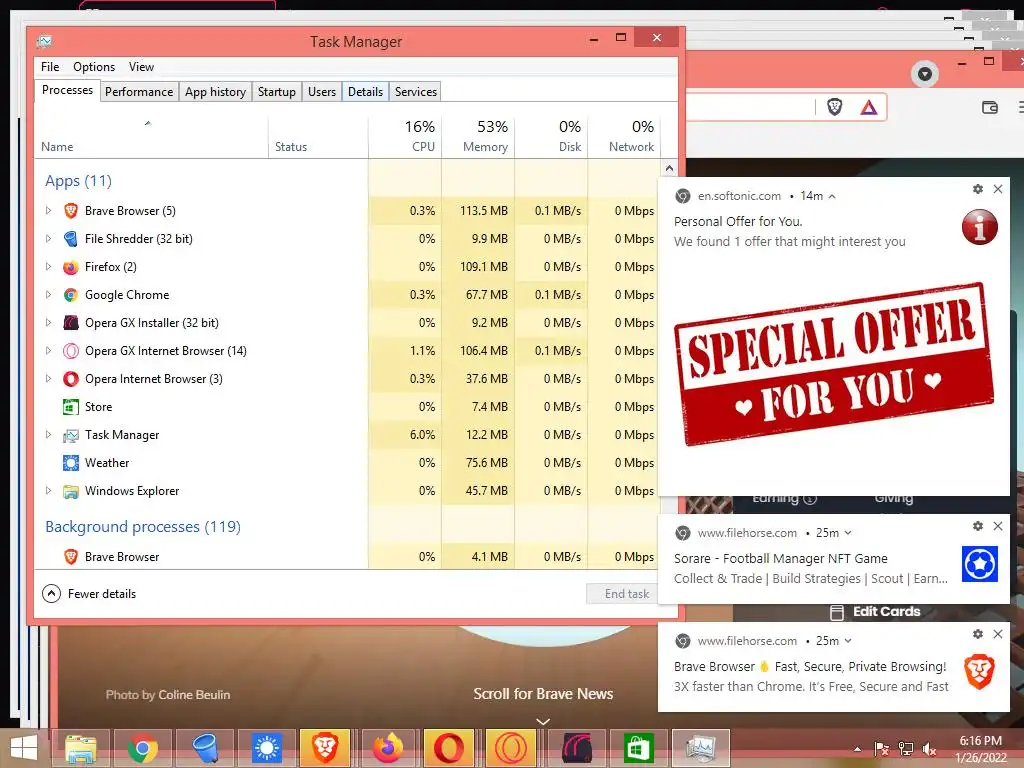Expand the Google Chrome process group
The height and width of the screenshot is (768, 1024).
pos(48,295)
